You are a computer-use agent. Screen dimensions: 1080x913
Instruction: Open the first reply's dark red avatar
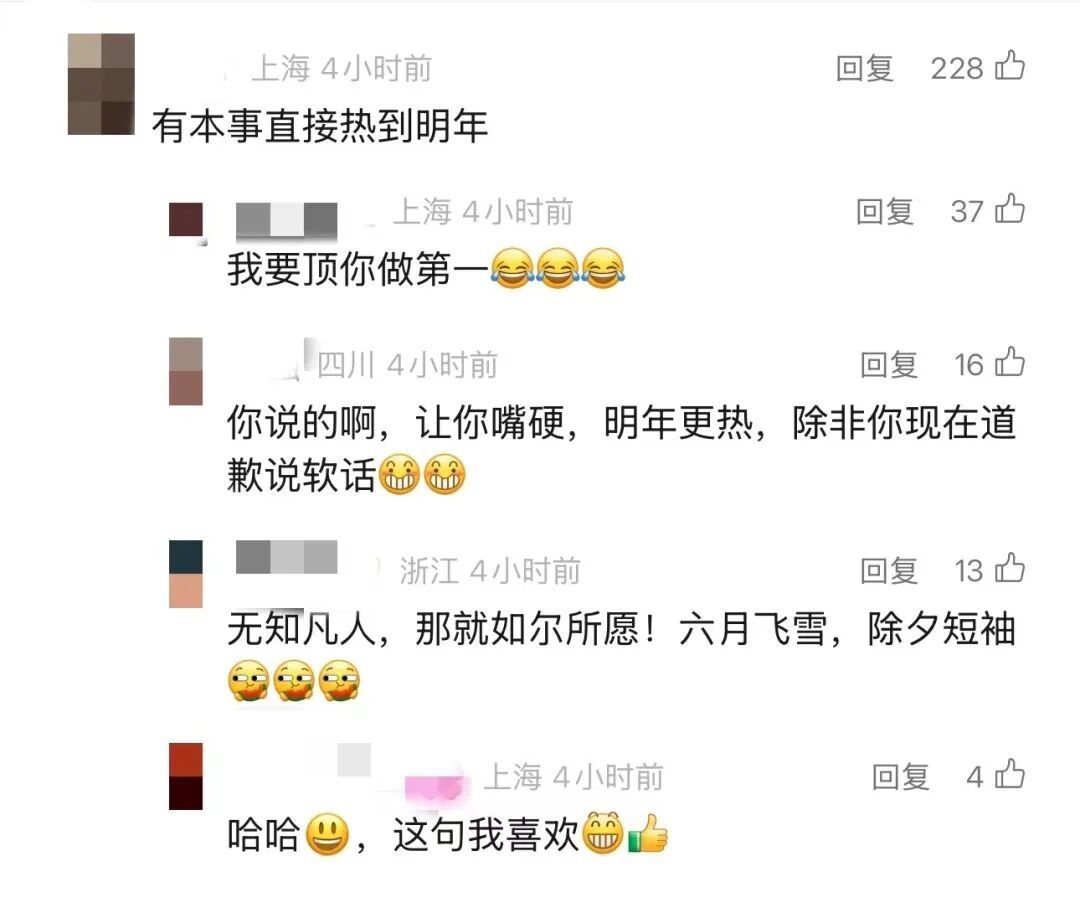tap(186, 220)
